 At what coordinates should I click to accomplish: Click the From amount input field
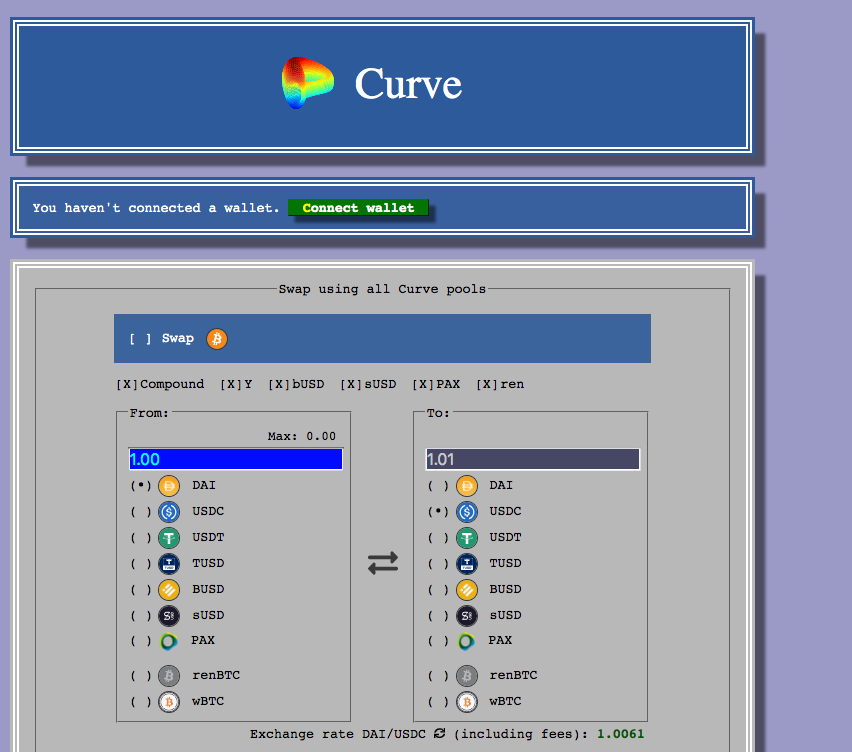pos(236,459)
